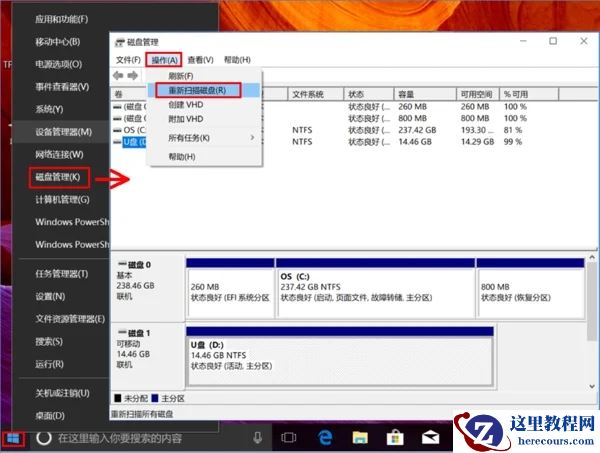The height and width of the screenshot is (453, 600).
Task: Sort by 可用空间 column header
Action: click(x=478, y=94)
